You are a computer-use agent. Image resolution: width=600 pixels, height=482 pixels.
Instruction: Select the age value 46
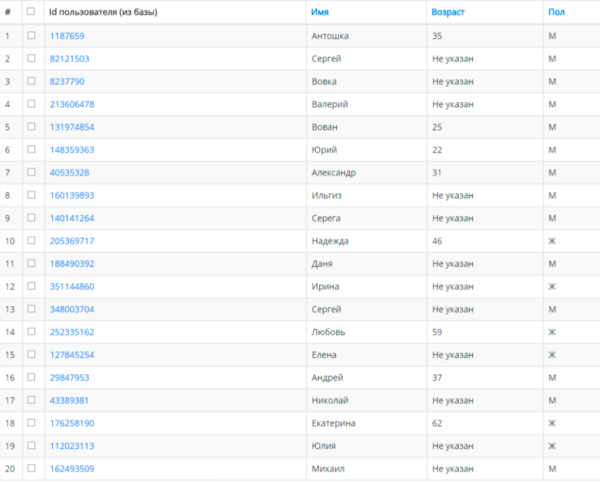437,241
